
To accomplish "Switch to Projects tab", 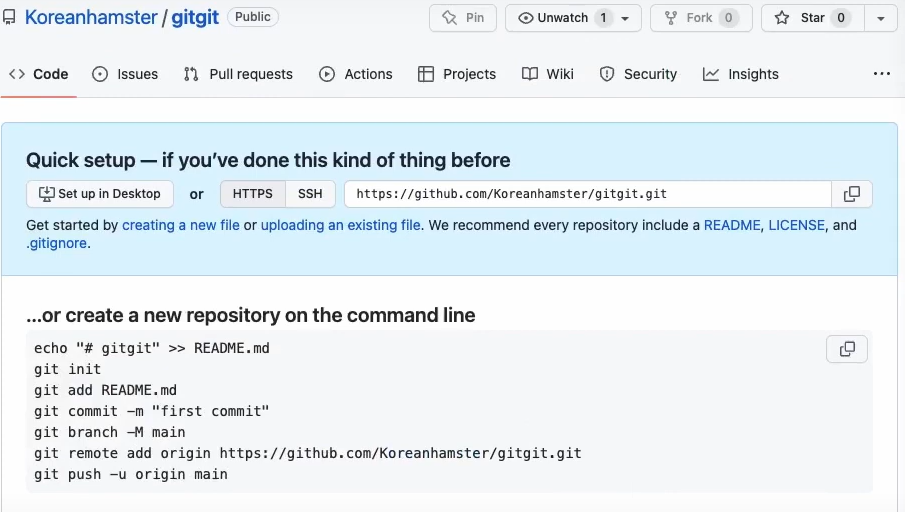I will pos(457,74).
